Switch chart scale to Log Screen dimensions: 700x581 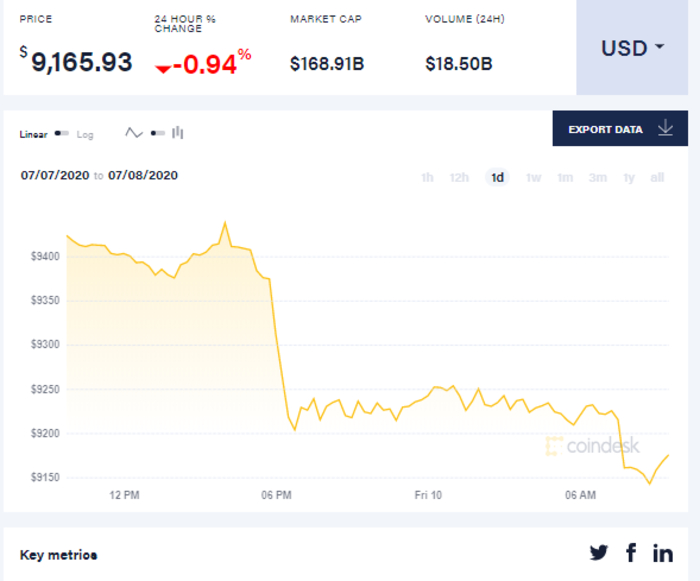[x=85, y=134]
